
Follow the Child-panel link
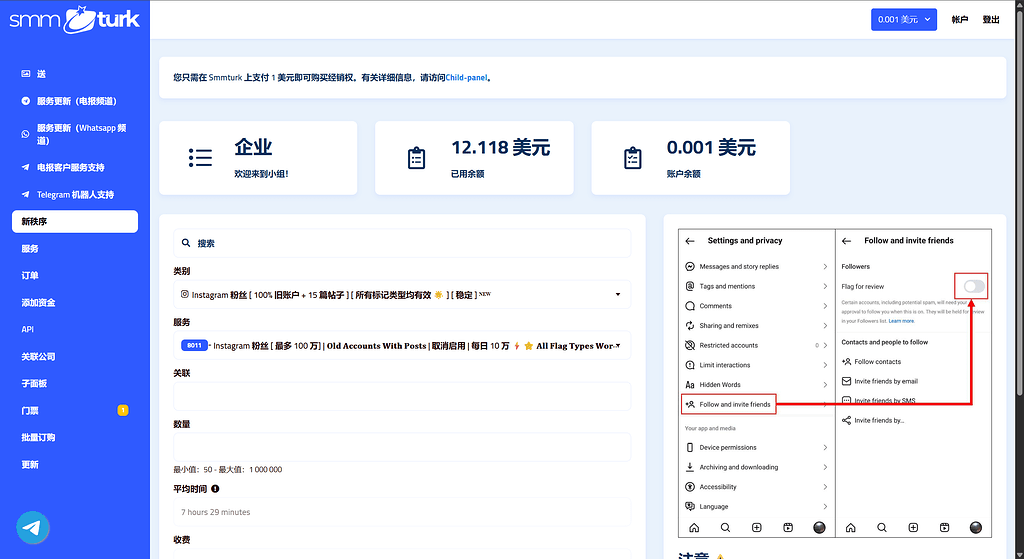[466, 77]
